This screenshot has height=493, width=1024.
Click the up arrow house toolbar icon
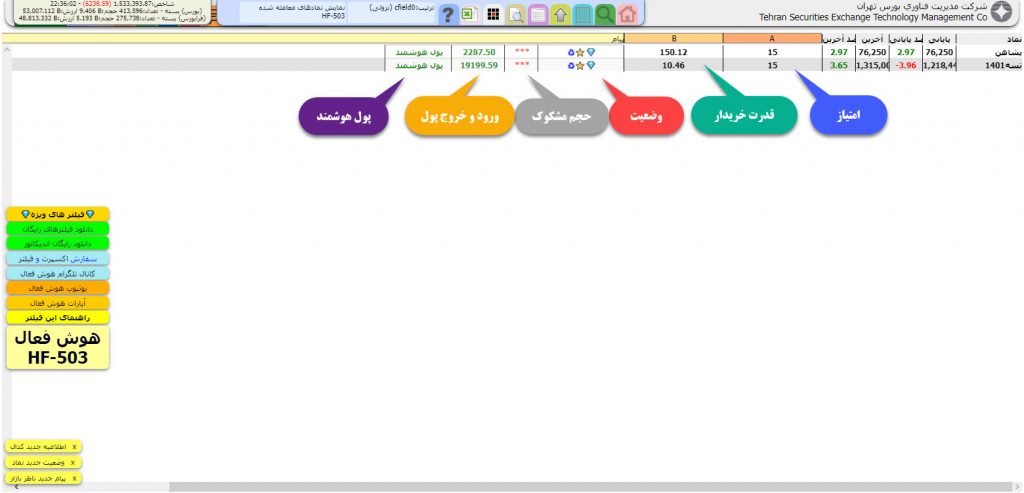560,15
